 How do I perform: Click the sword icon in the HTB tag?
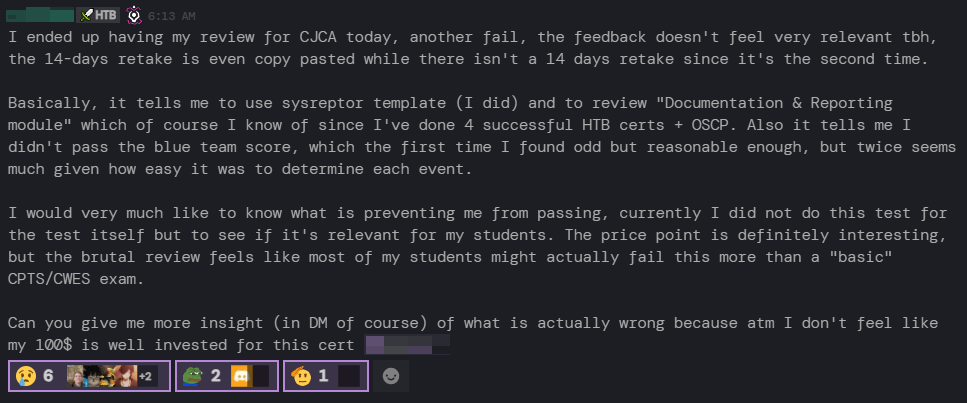[x=87, y=17]
